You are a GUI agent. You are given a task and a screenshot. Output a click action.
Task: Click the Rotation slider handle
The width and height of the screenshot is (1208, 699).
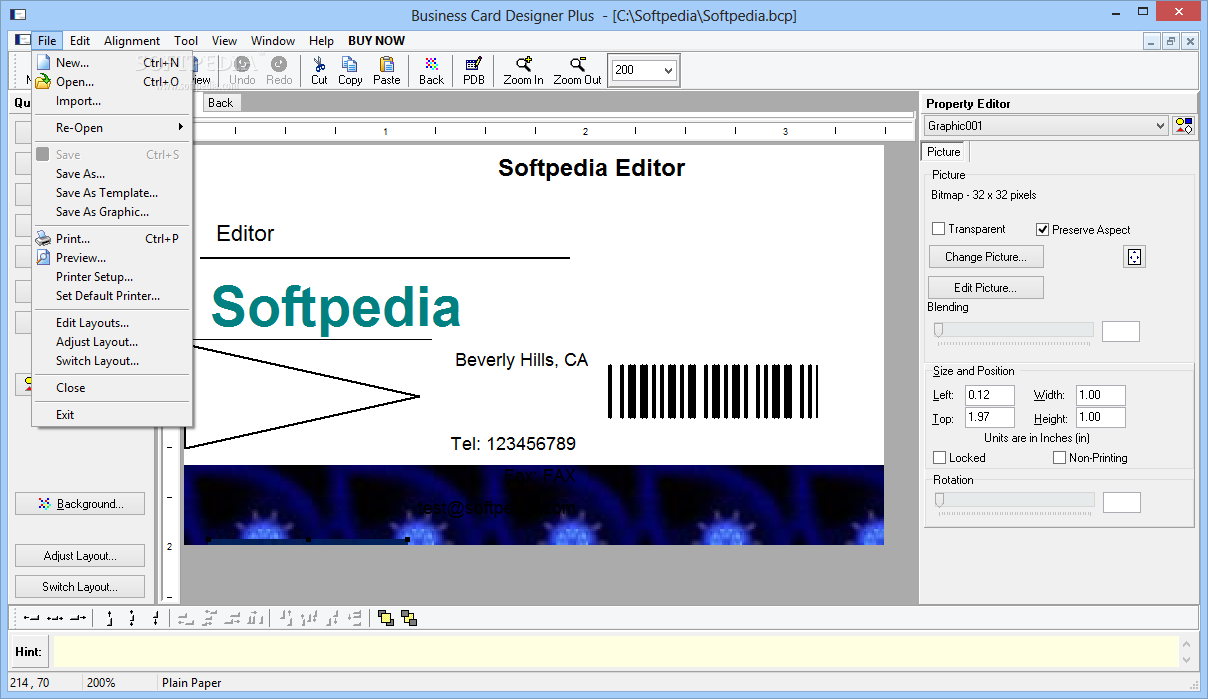939,499
